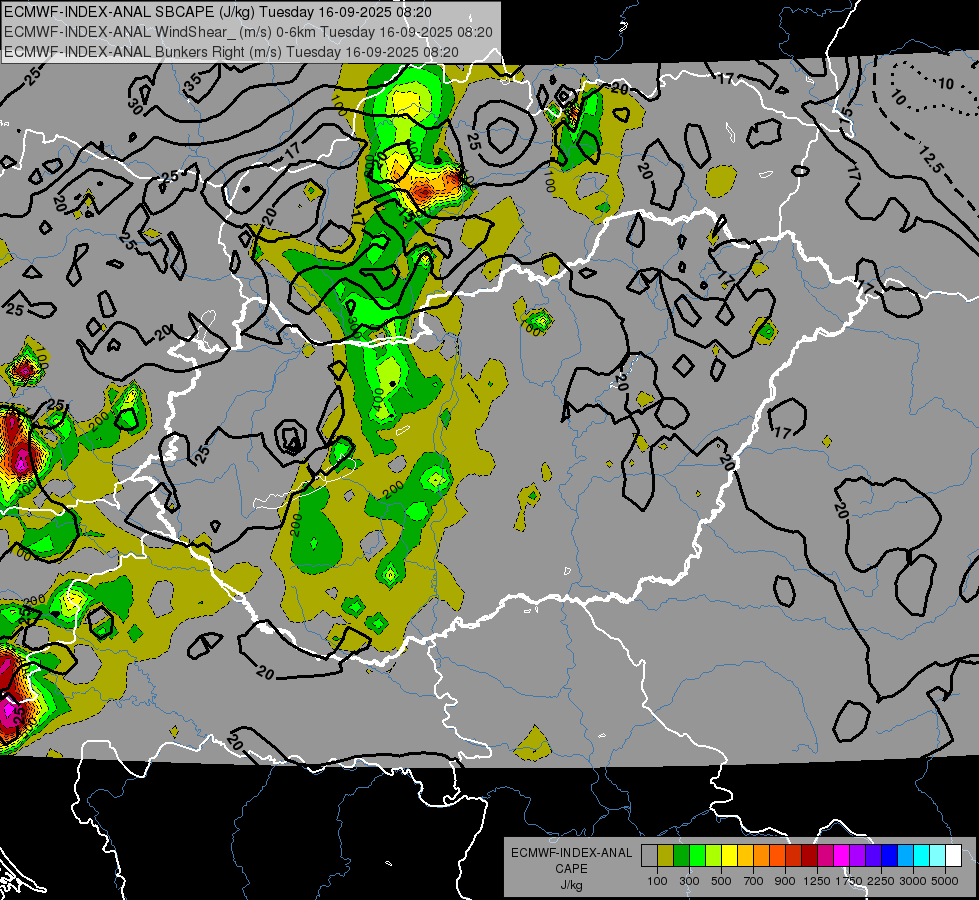Viewport: 979px width, 900px height.
Task: Click the dark red swatch in legend
Action: click(x=809, y=856)
